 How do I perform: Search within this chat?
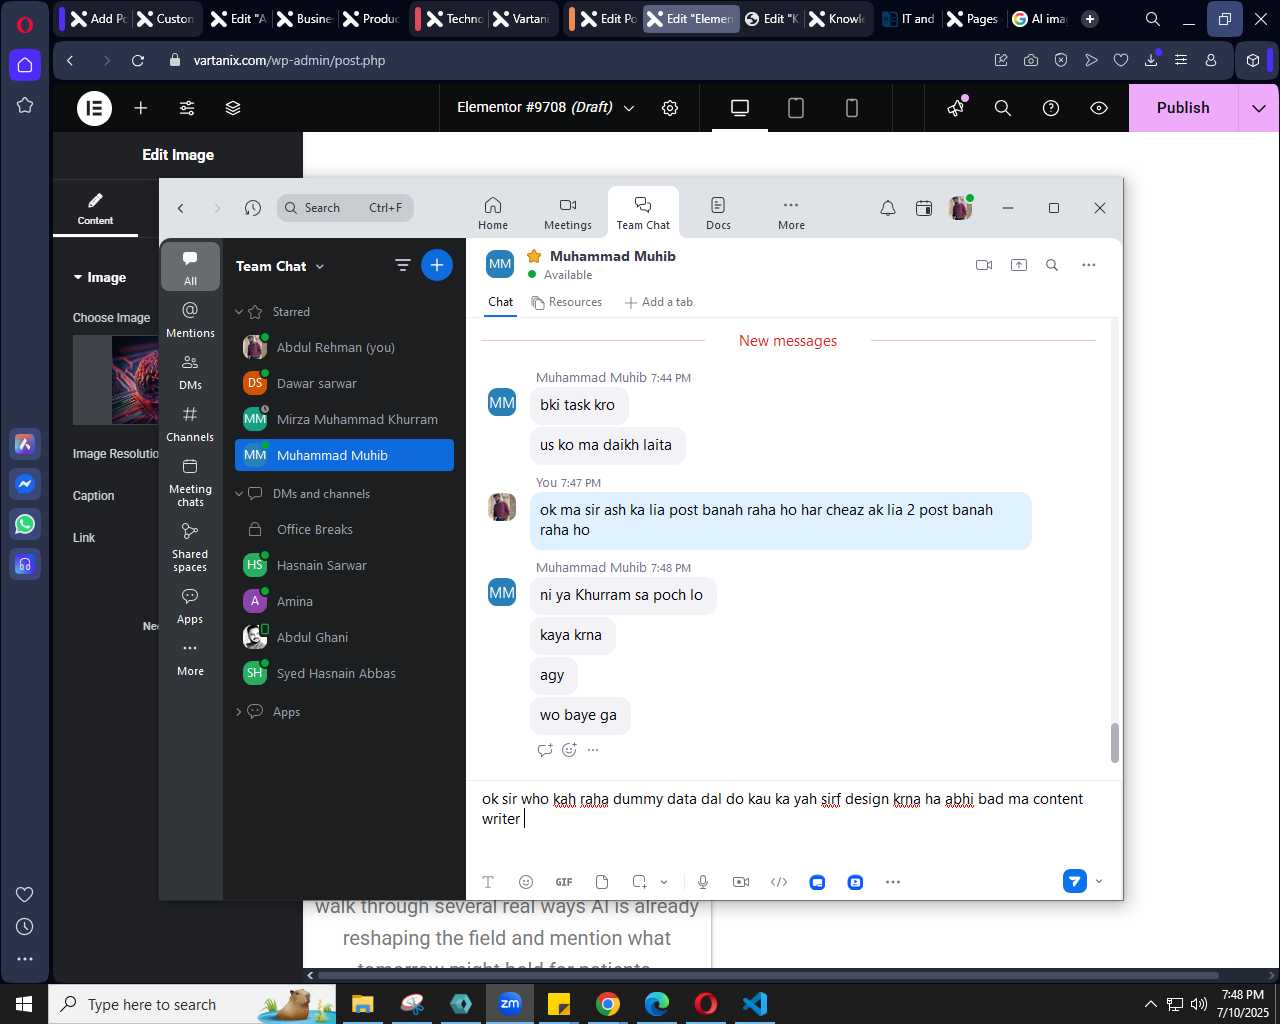(1052, 265)
